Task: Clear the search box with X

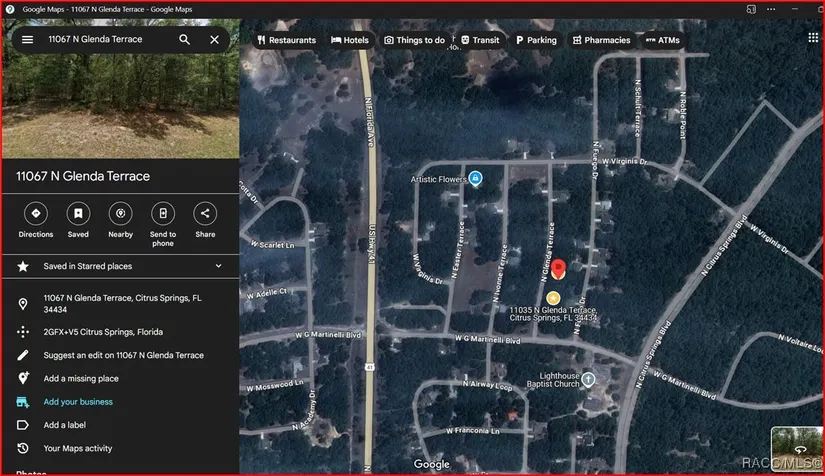Action: (x=214, y=40)
